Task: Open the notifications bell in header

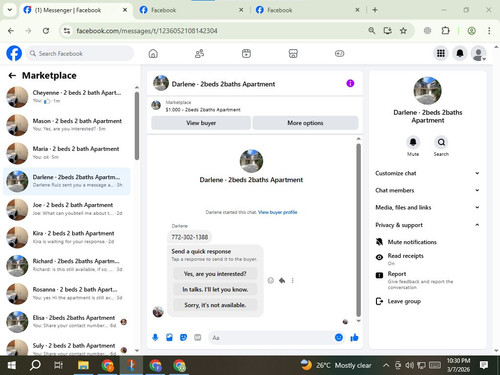Action: click(460, 53)
